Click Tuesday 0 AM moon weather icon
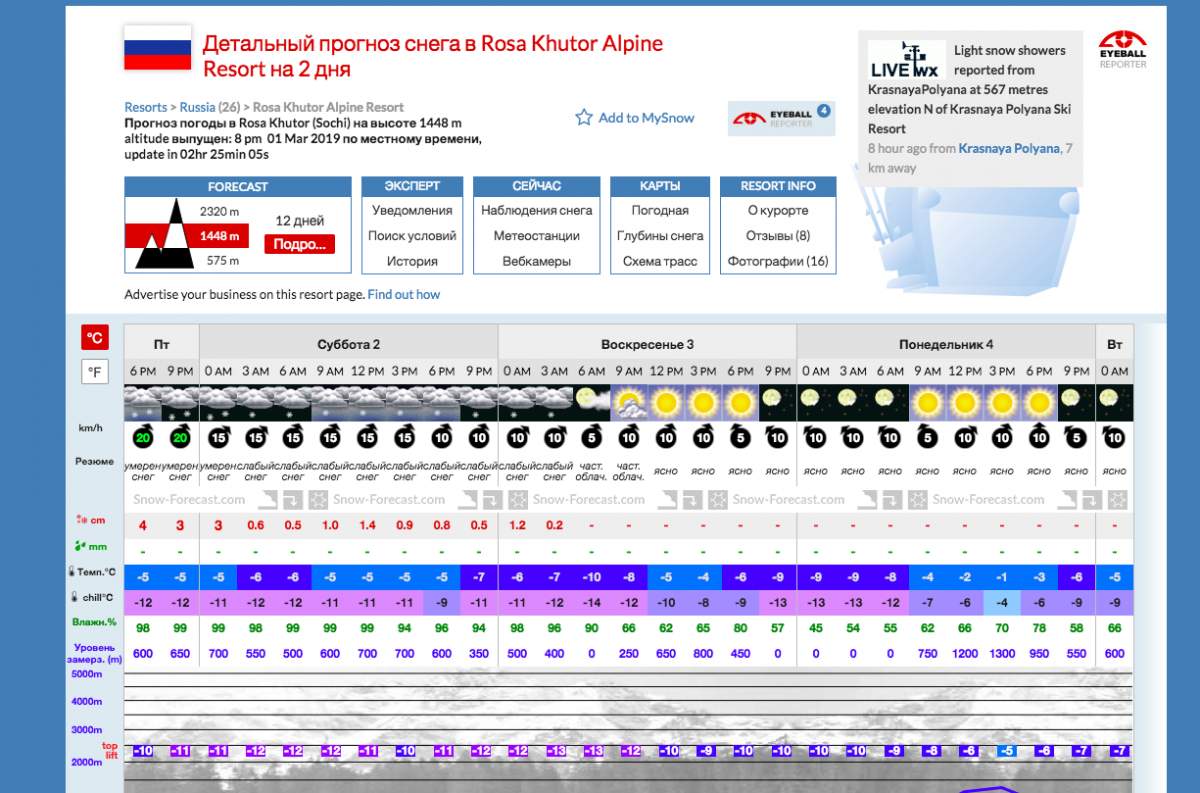 (1114, 403)
